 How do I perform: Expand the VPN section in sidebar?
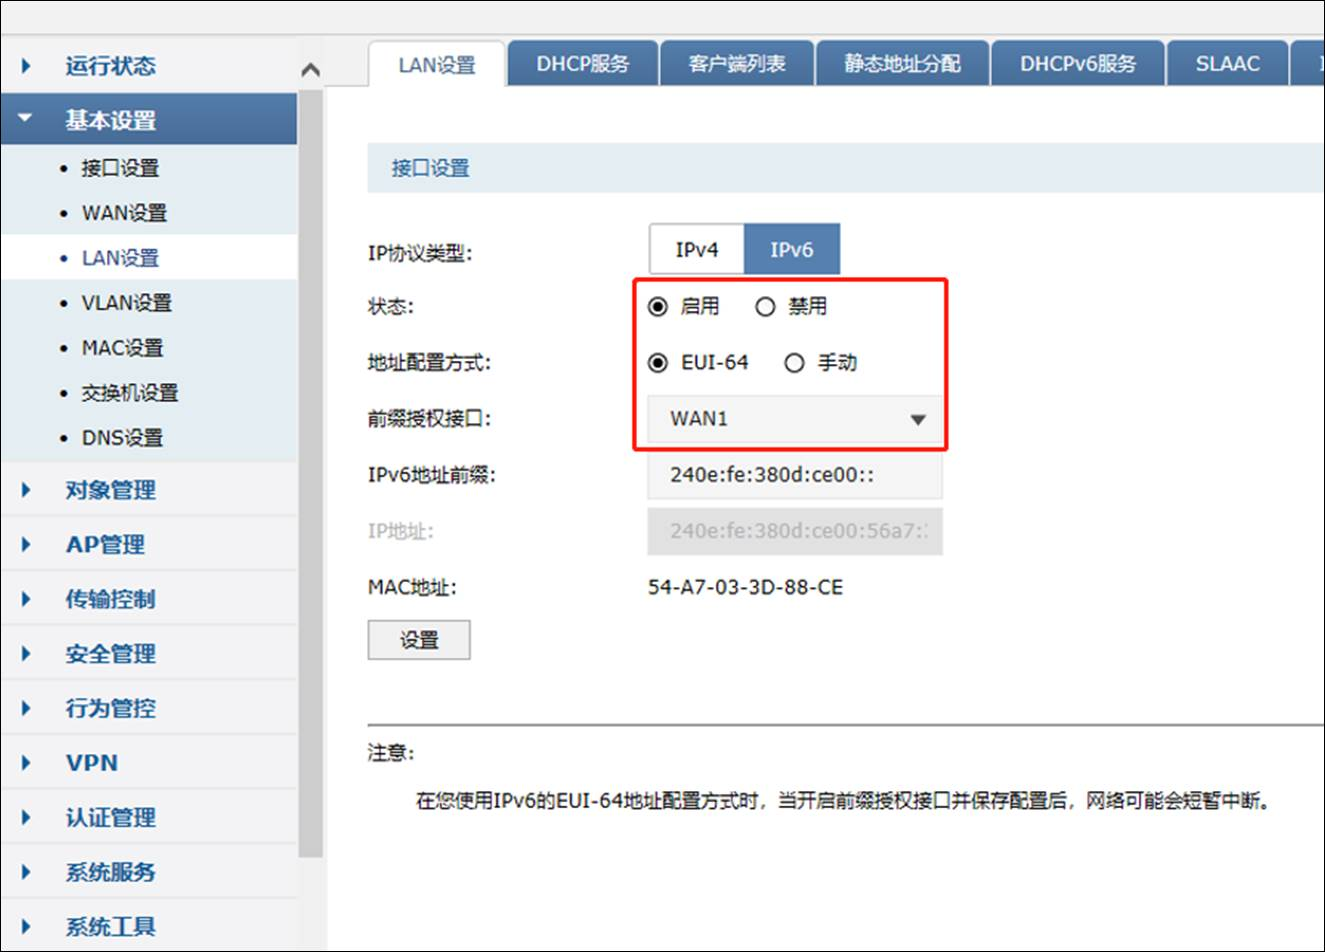tap(91, 762)
